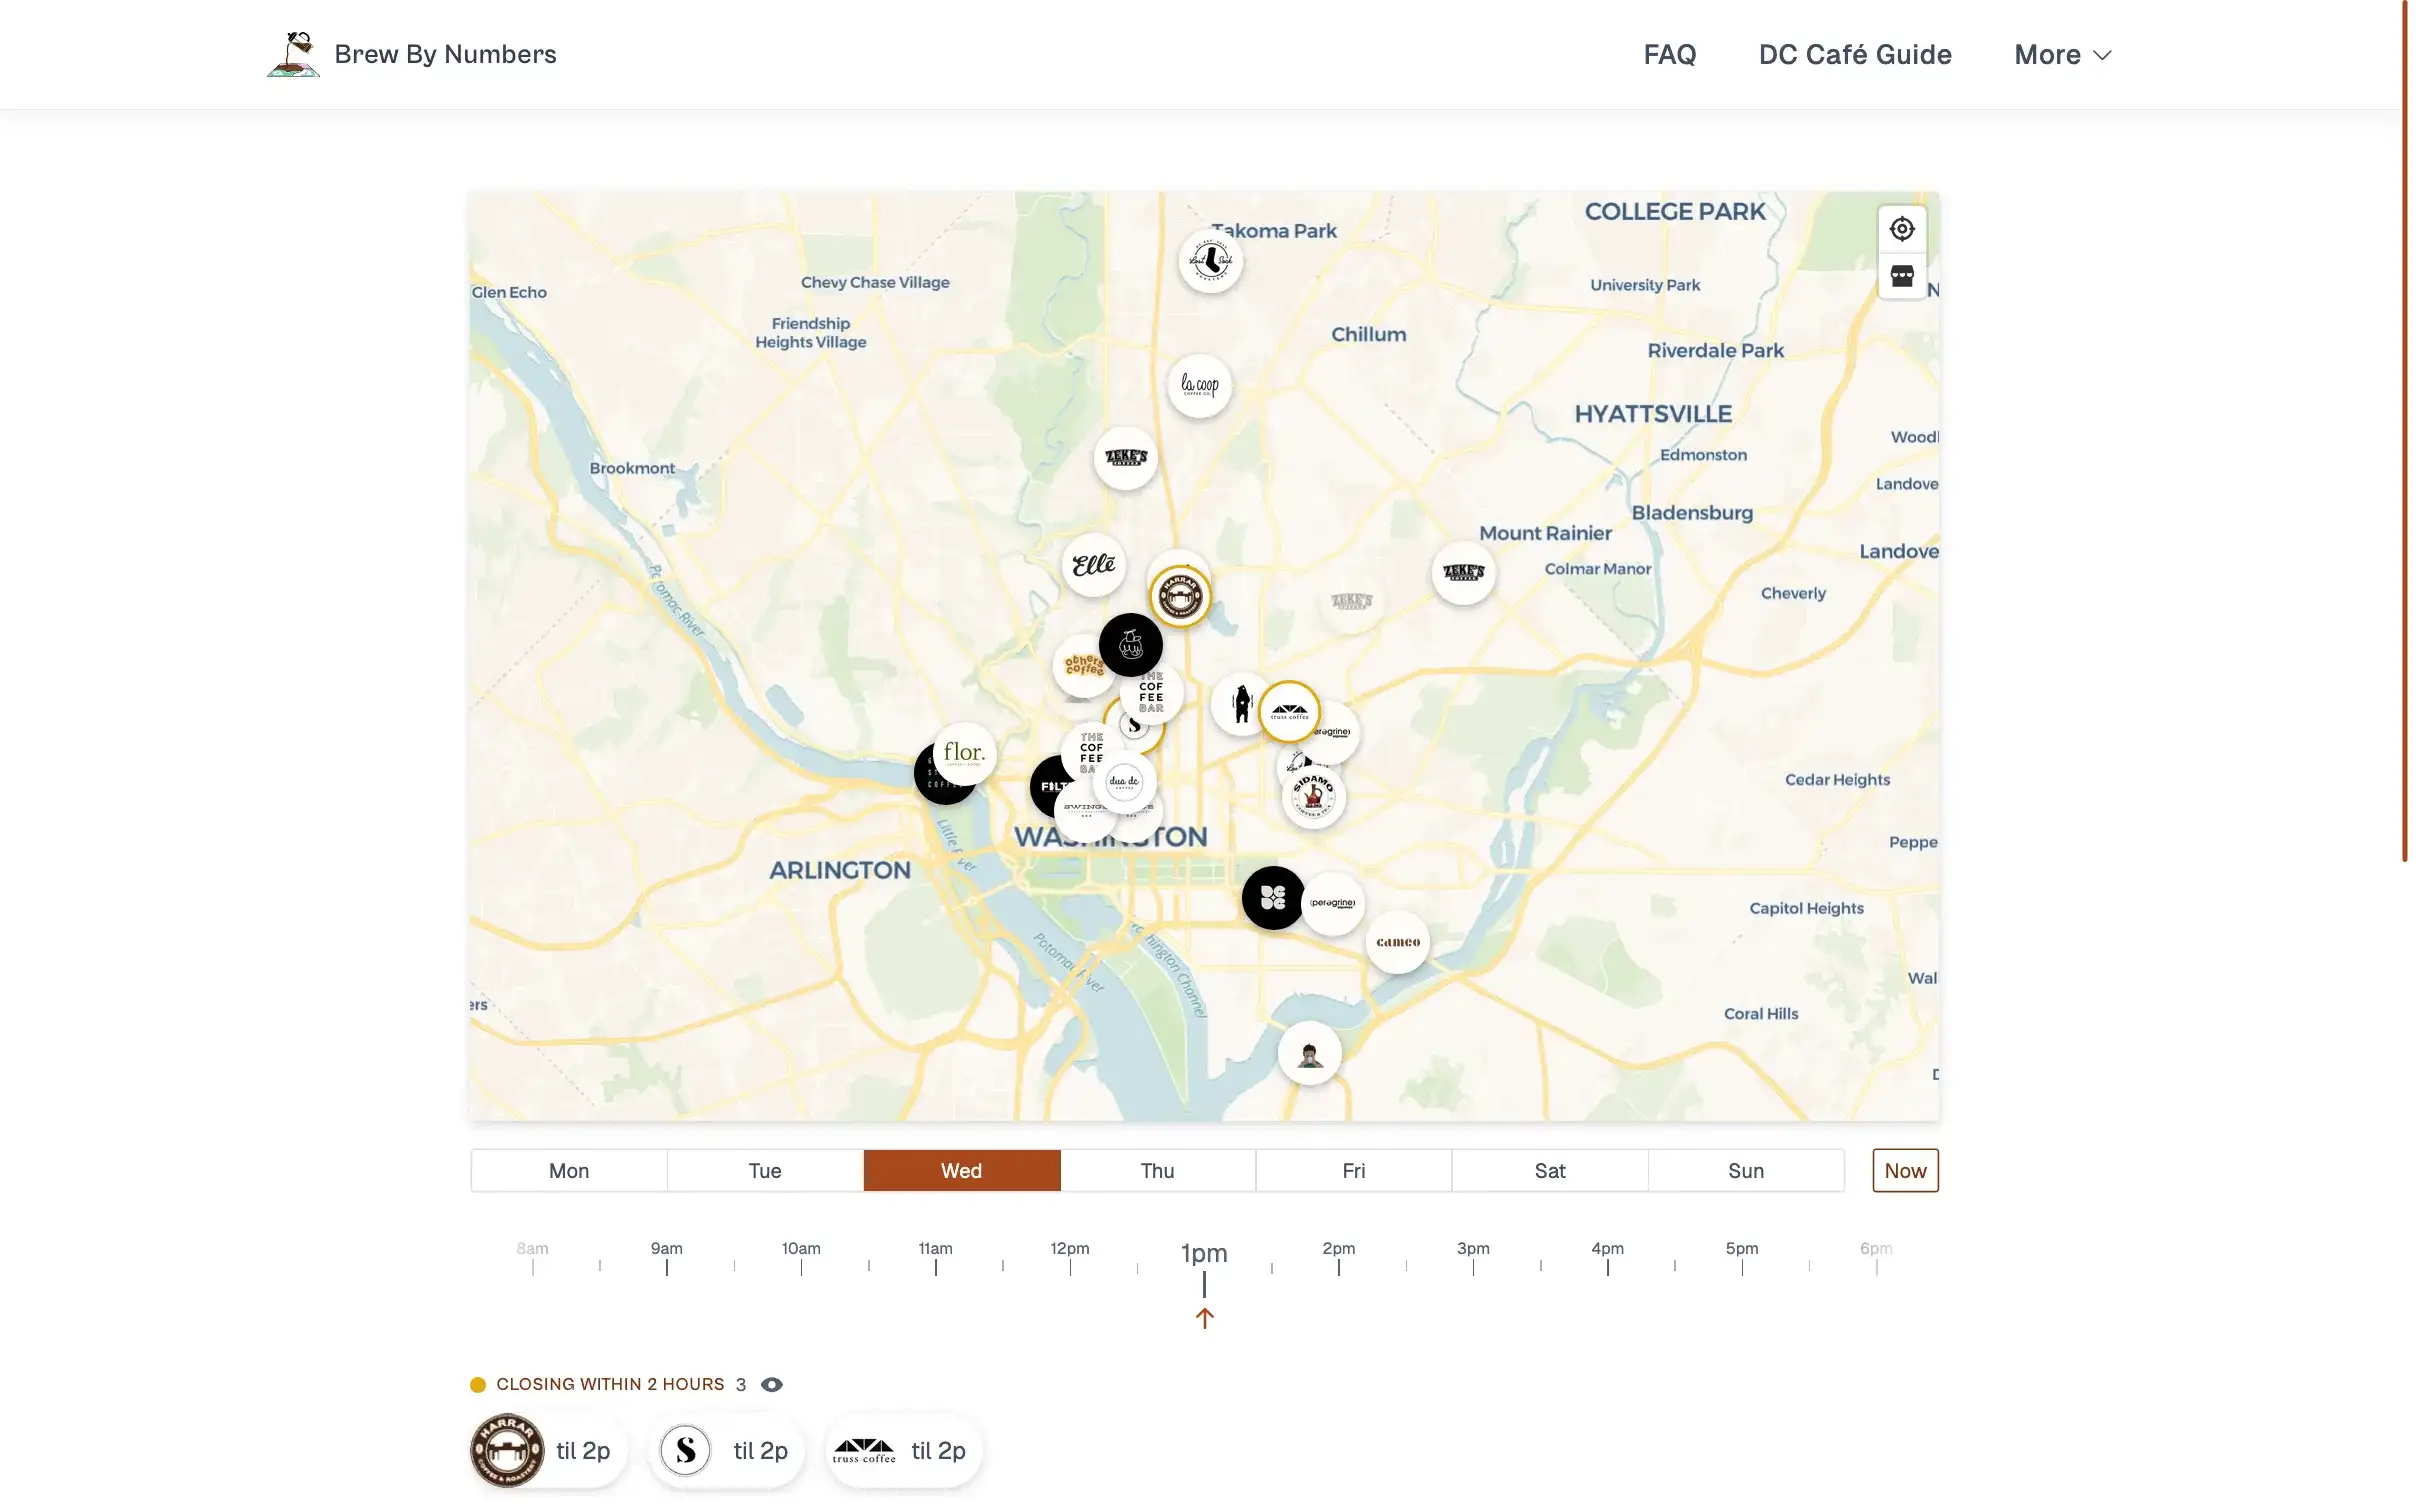Viewport: 2419px width, 1512px height.
Task: Open the cameo café marker
Action: tap(1397, 942)
